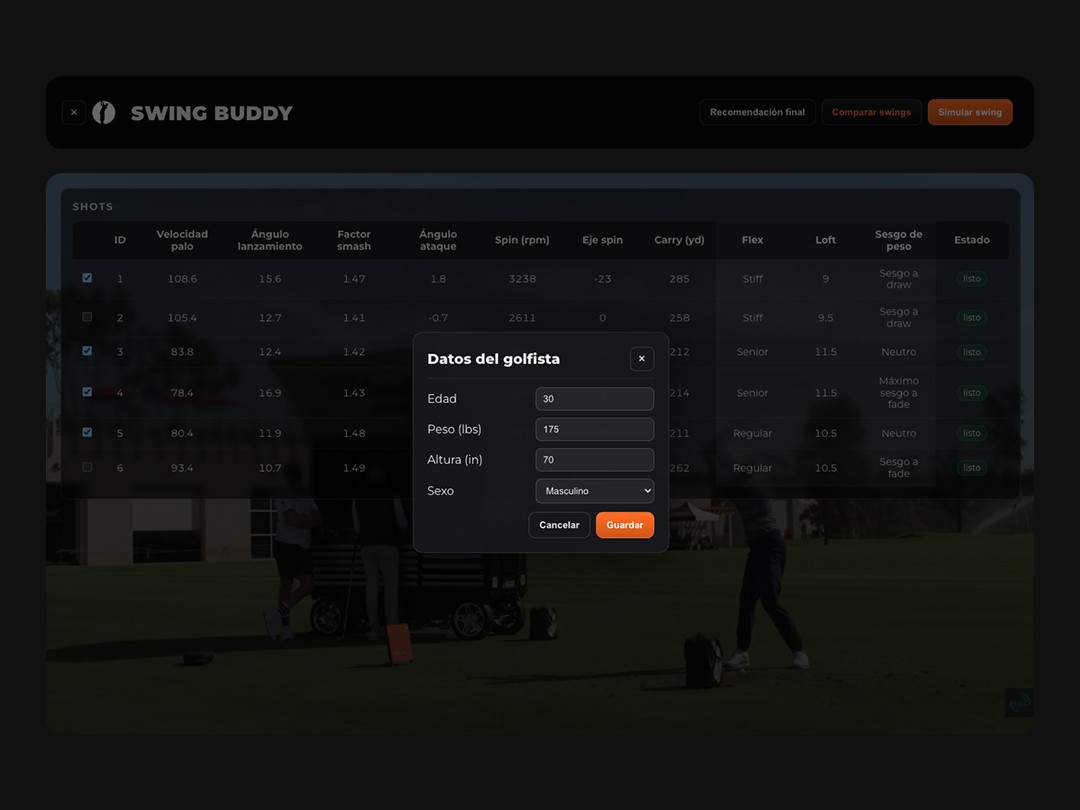Viewport: 1080px width, 810px height.
Task: Click the Flex column header
Action: [752, 240]
